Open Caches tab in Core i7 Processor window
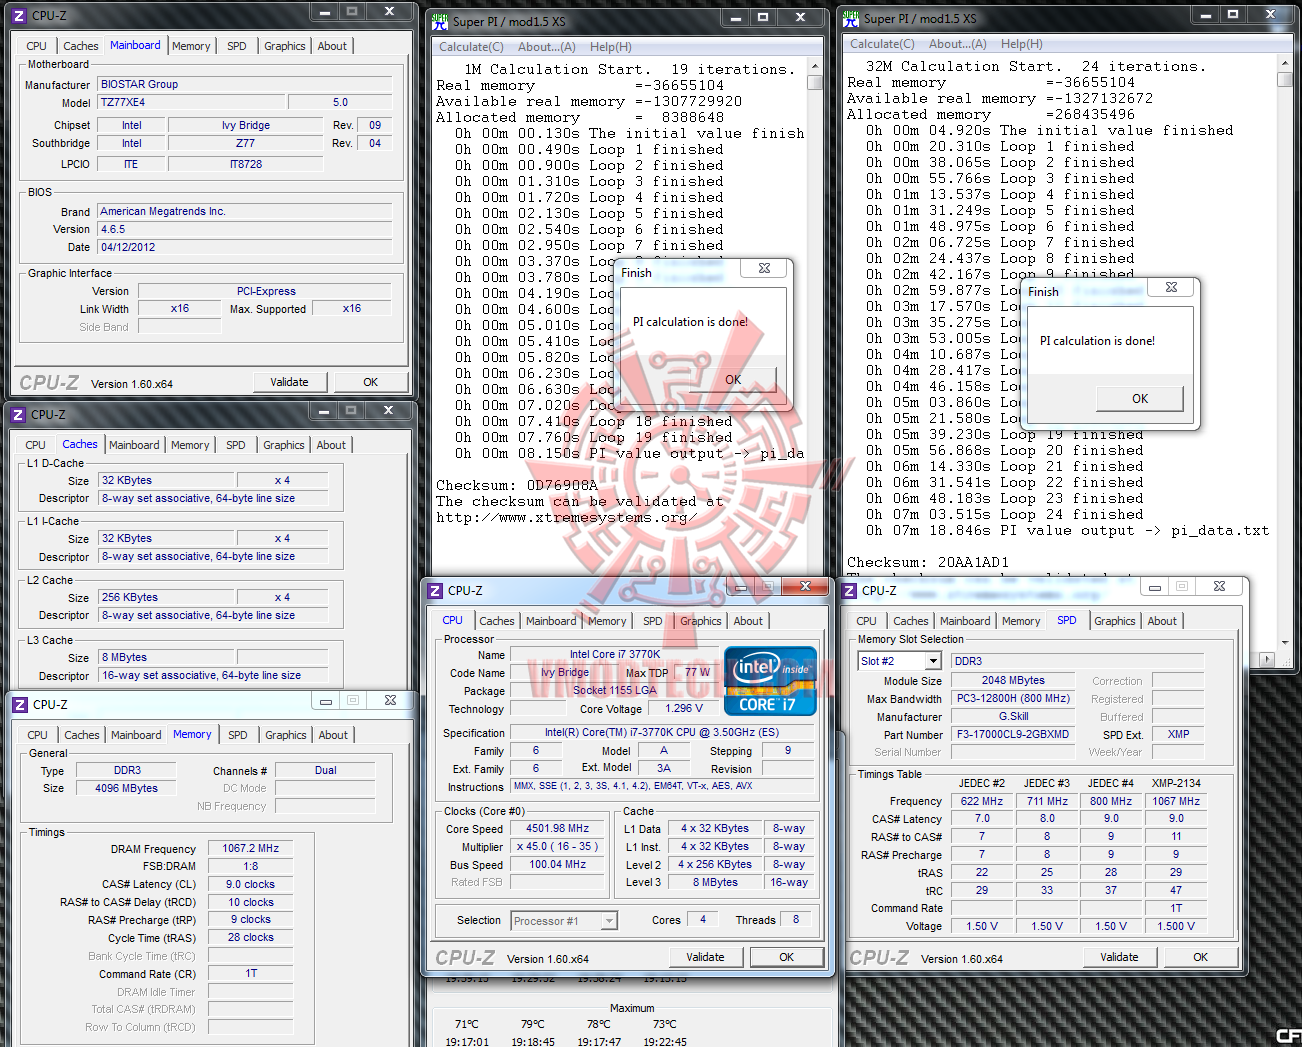 point(497,621)
